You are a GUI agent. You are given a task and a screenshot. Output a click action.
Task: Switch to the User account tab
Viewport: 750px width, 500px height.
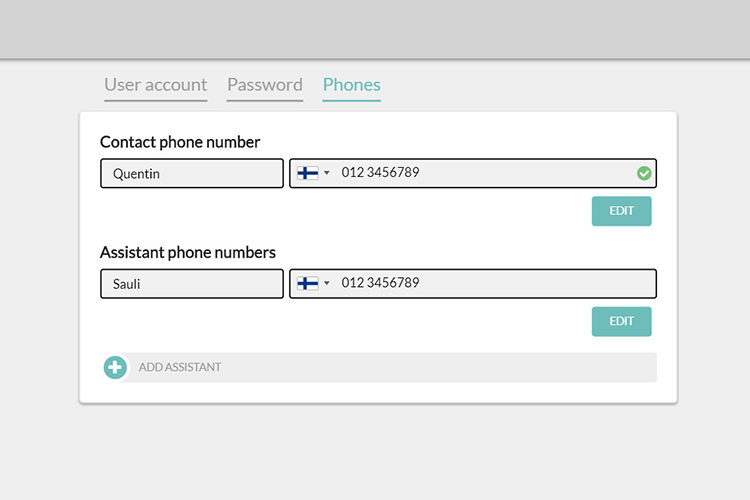point(155,85)
